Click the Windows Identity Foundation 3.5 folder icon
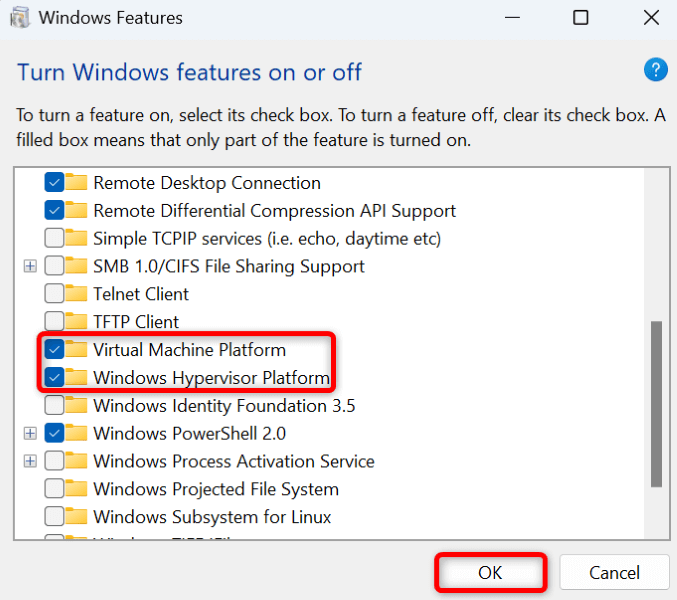The width and height of the screenshot is (677, 600). [77, 406]
